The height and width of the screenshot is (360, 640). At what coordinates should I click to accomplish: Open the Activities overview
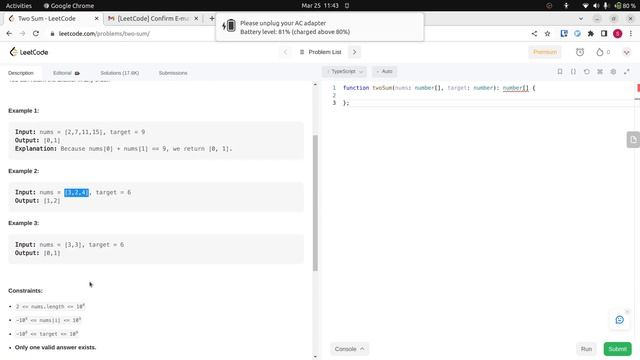click(x=19, y=6)
